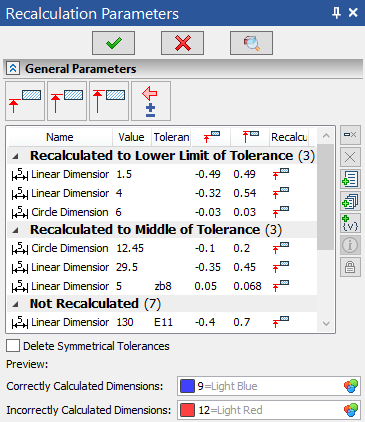Click the Recalcu column header
The width and height of the screenshot is (365, 422).
289,137
